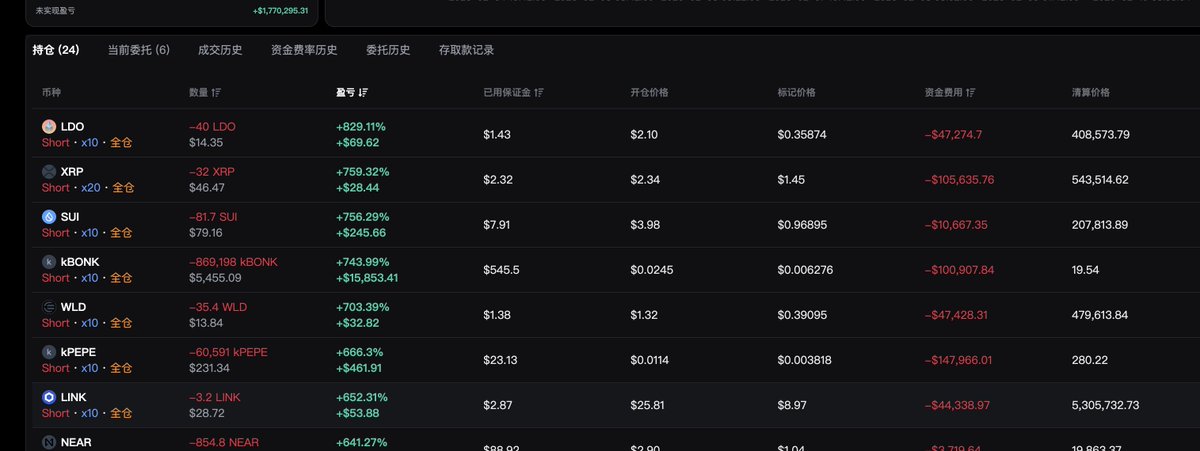Click the 币种 column header
The width and height of the screenshot is (1200, 451).
click(51, 92)
